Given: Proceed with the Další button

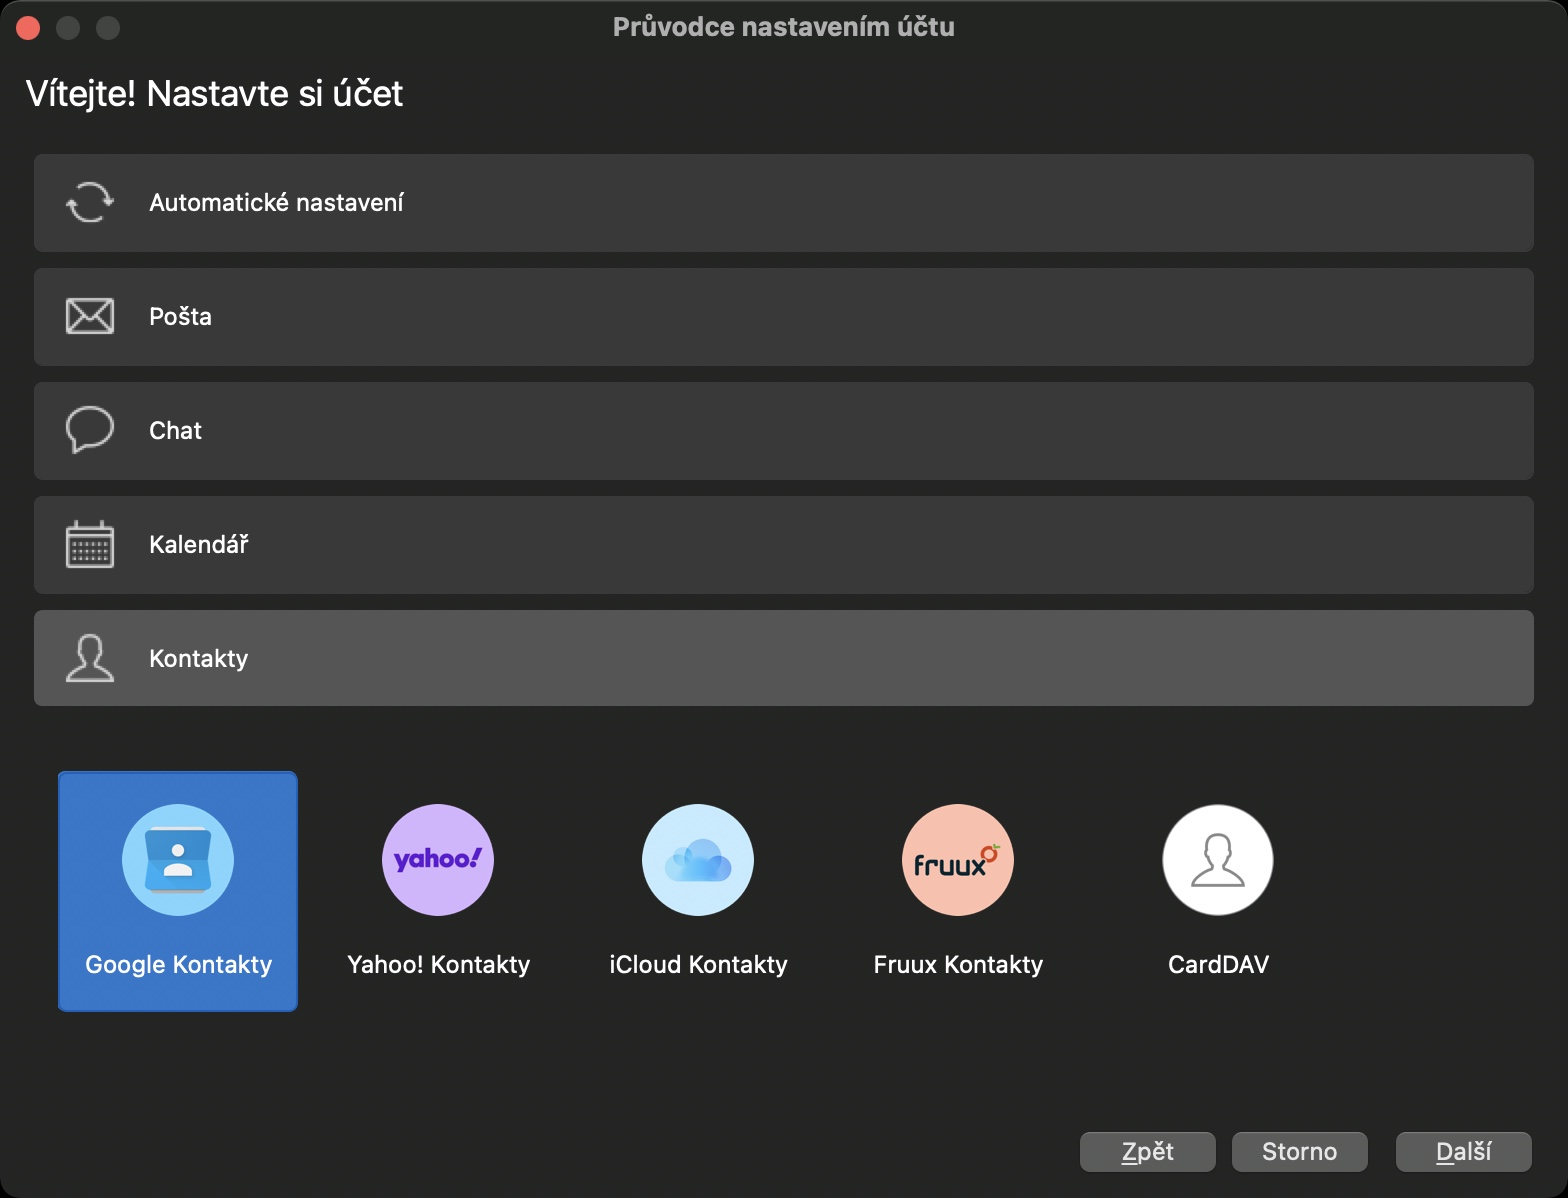Looking at the screenshot, I should click(1463, 1152).
